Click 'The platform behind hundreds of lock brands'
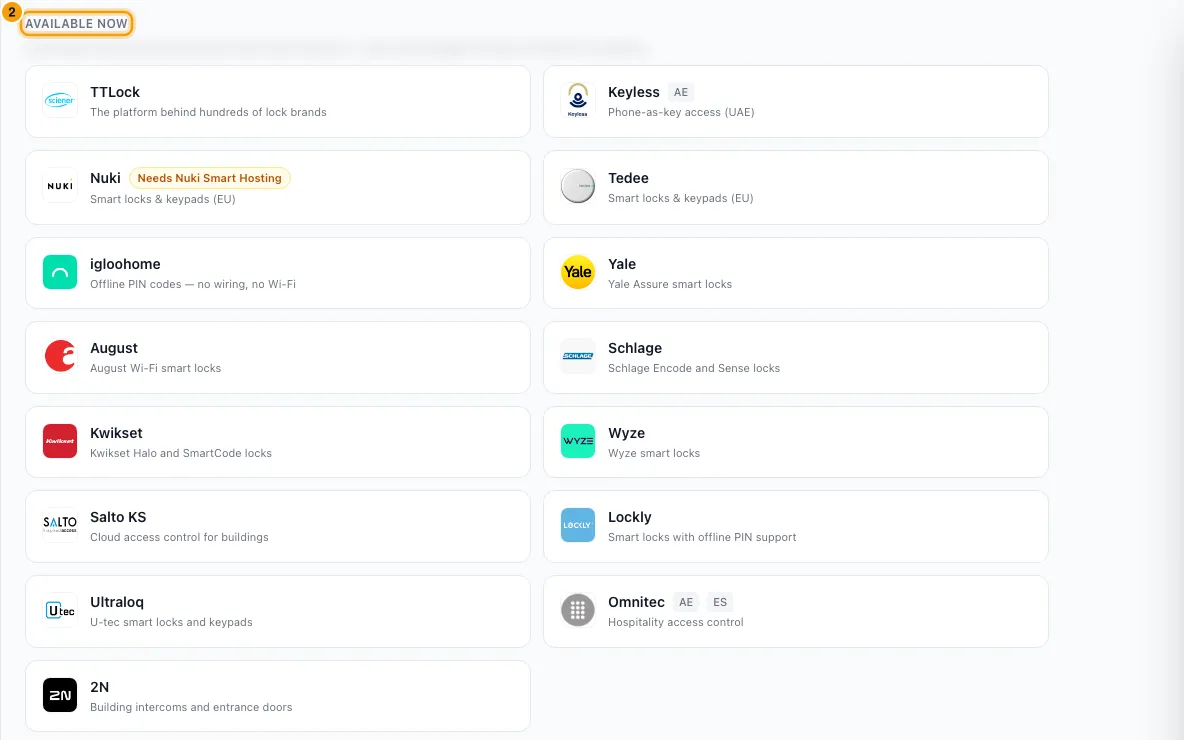The height and width of the screenshot is (740, 1184). click(x=208, y=112)
